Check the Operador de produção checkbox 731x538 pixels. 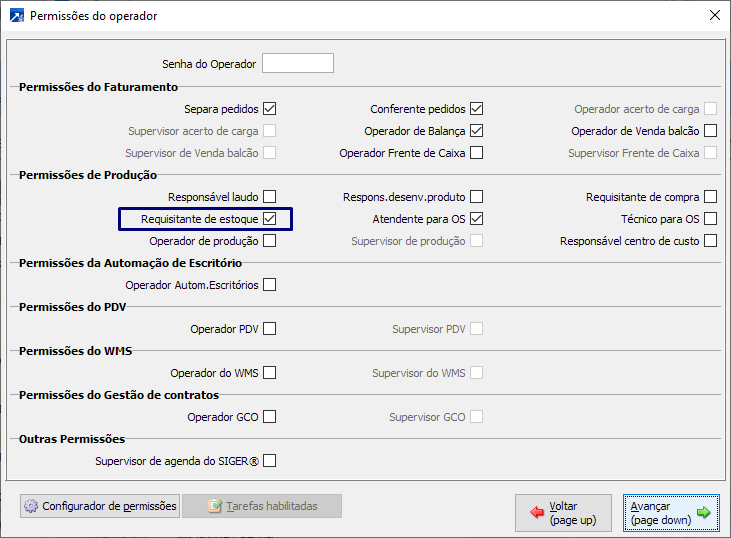[269, 241]
